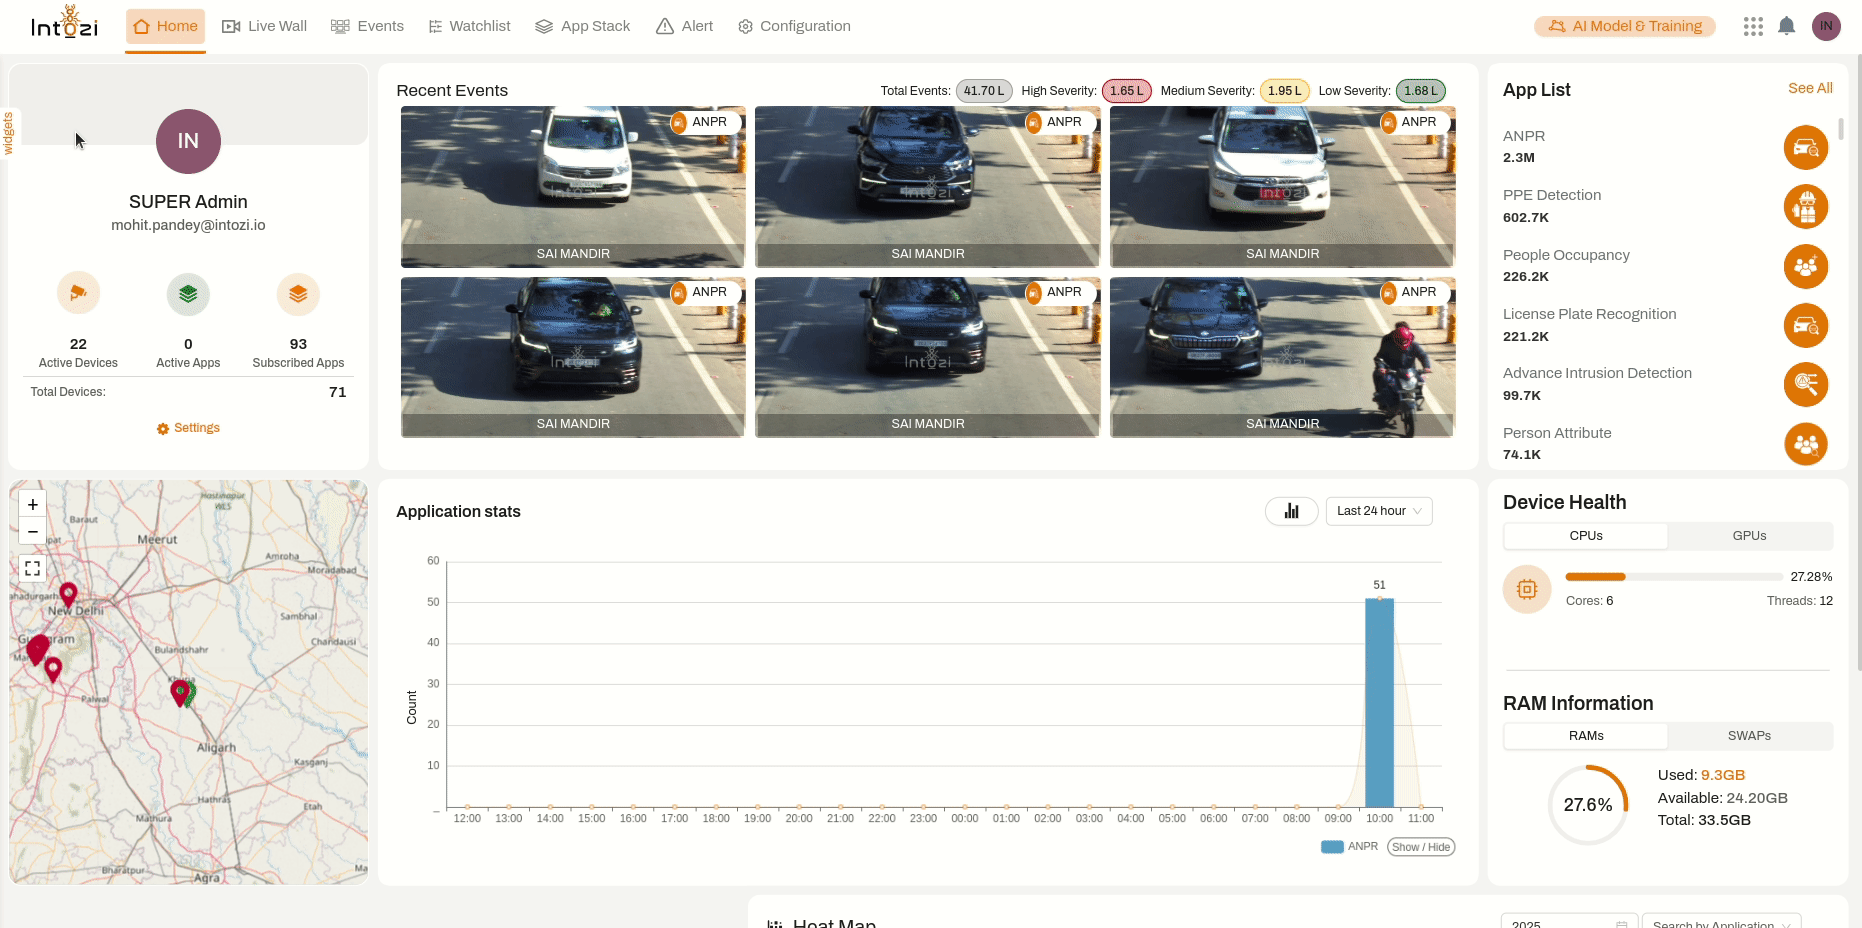Open the Last 24 hour dropdown
Image resolution: width=1862 pixels, height=928 pixels.
point(1379,511)
